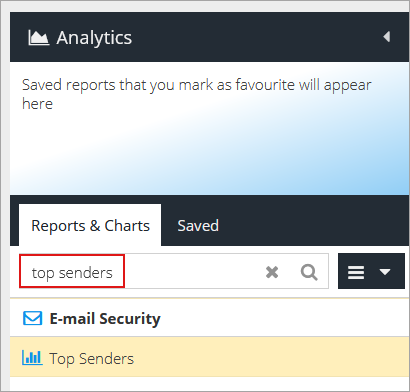Switch to the Saved tab

198,225
